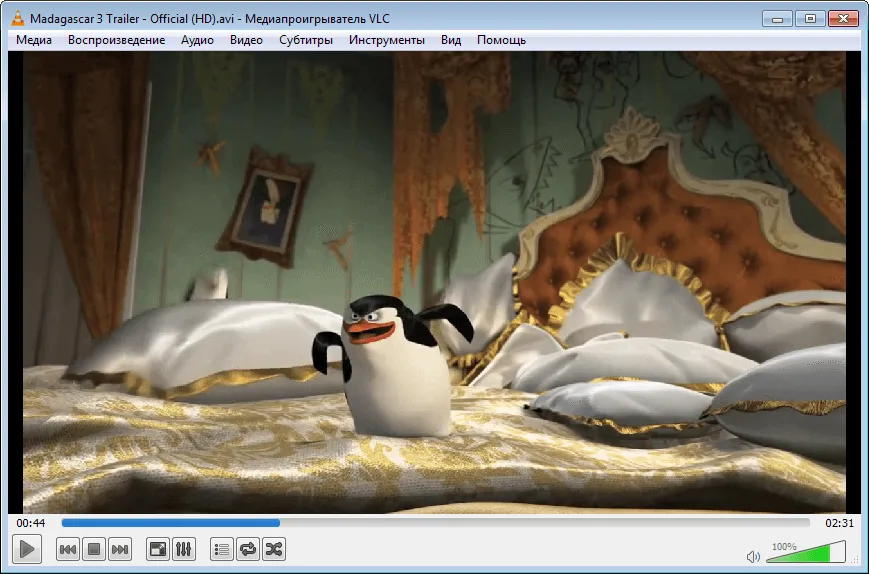
Task: Toggle loop repeat mode
Action: tap(248, 549)
